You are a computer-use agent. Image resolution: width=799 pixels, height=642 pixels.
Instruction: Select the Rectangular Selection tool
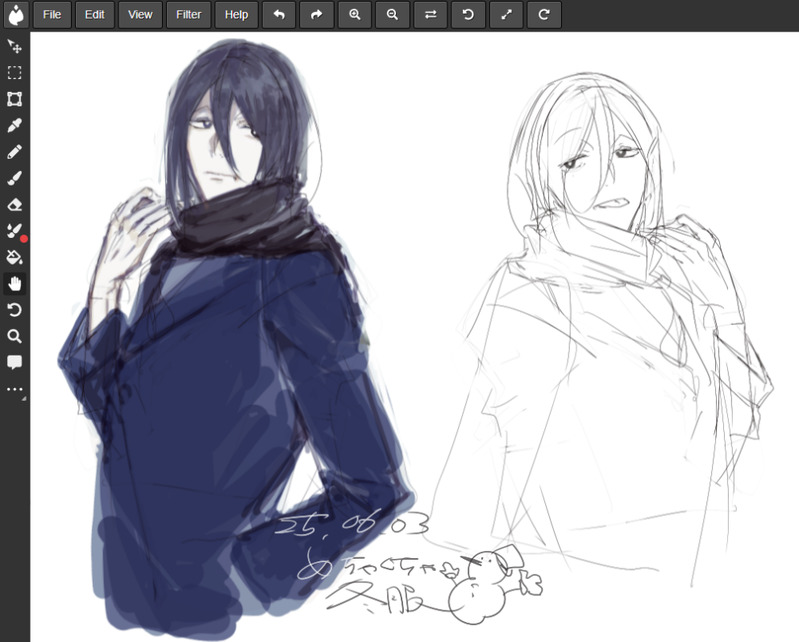point(14,73)
